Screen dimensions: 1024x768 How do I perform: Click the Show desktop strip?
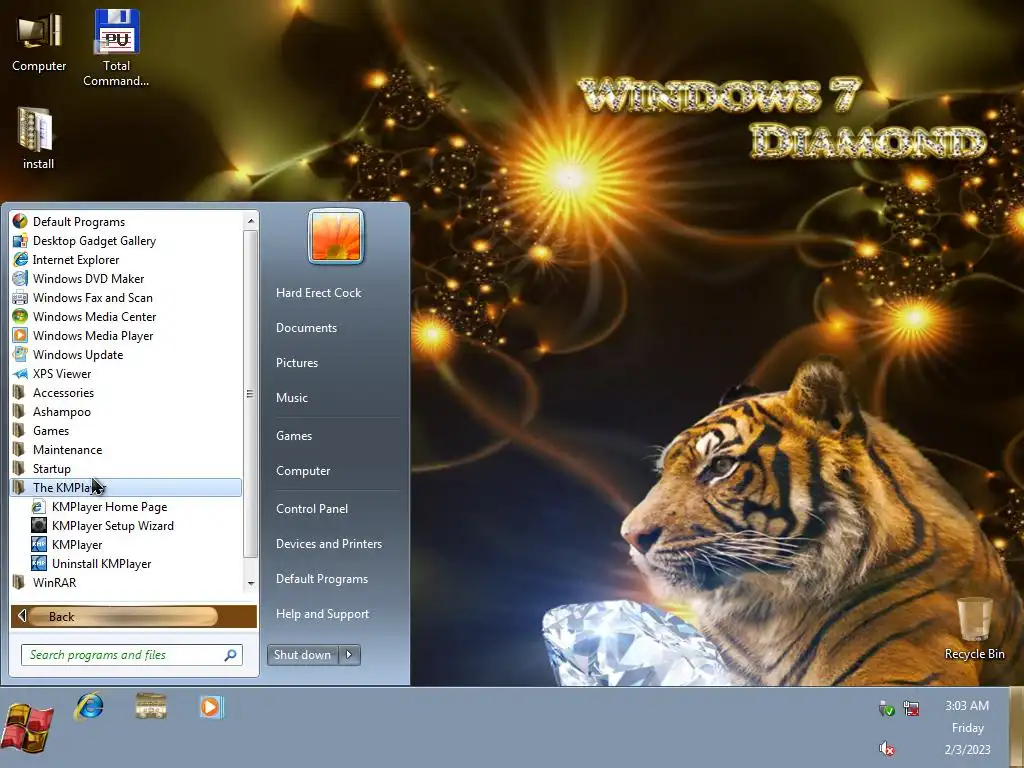[x=1016, y=728]
